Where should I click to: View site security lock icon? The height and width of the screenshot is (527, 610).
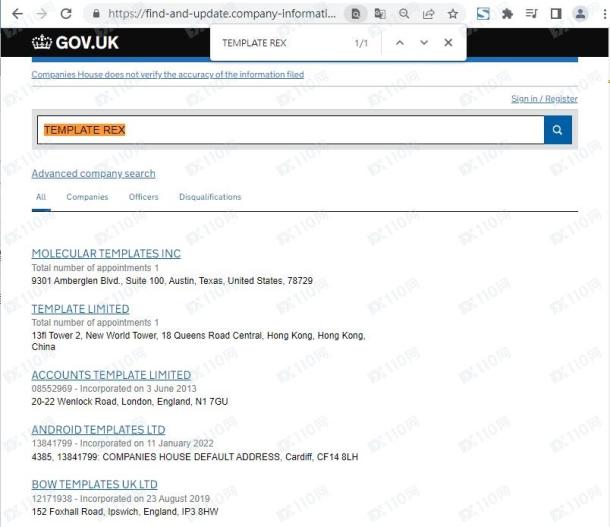pos(96,14)
